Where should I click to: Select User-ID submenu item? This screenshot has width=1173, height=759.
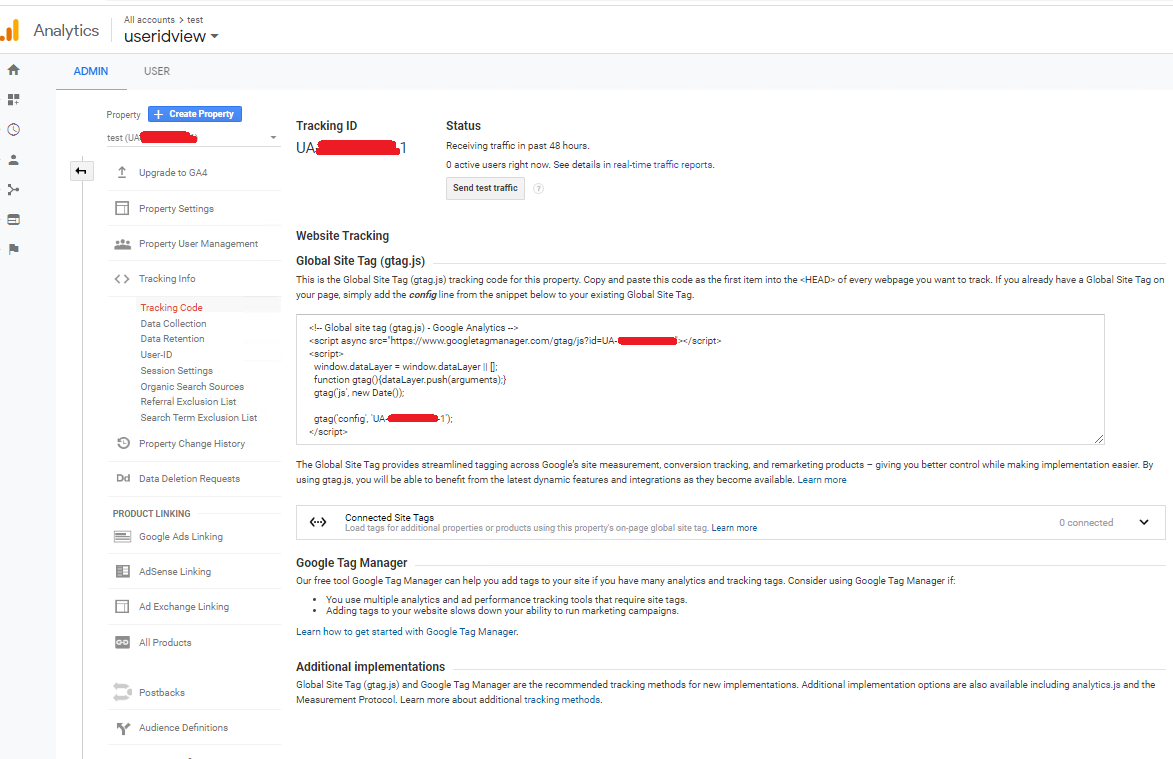pos(156,355)
